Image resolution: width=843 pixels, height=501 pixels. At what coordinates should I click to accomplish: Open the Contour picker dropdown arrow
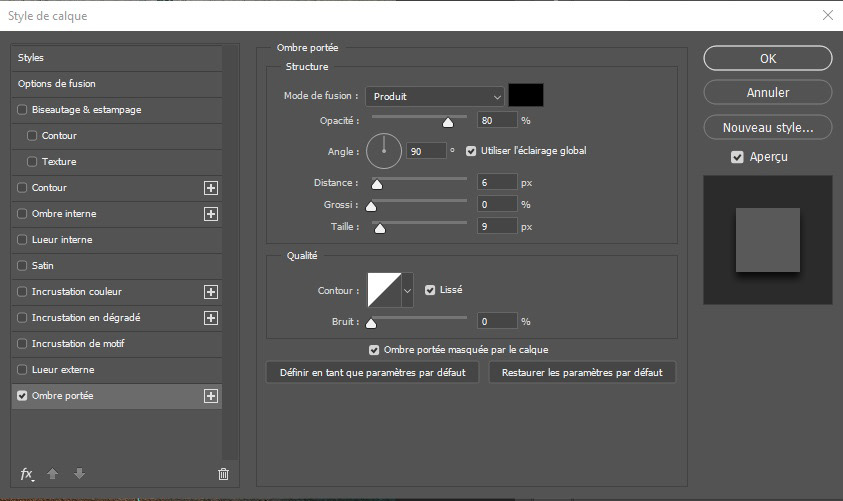click(408, 290)
